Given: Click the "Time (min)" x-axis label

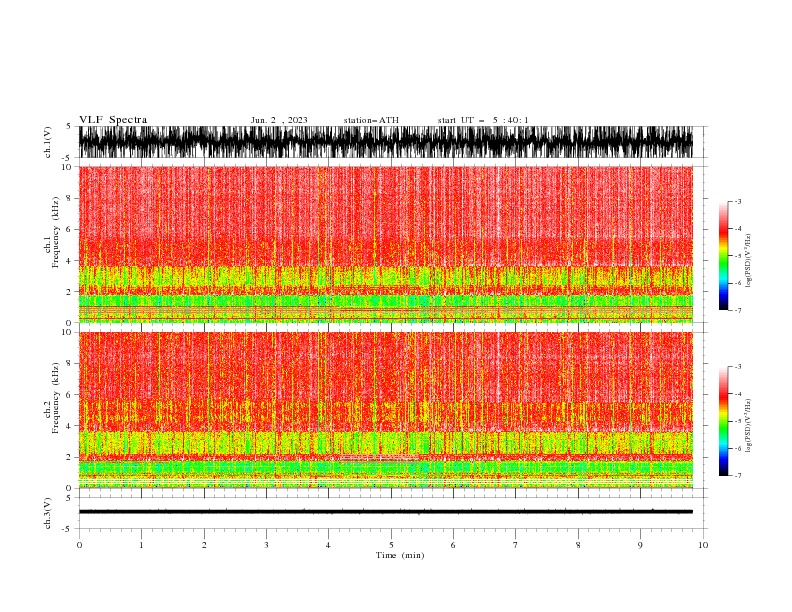Looking at the screenshot, I should click(400, 555).
